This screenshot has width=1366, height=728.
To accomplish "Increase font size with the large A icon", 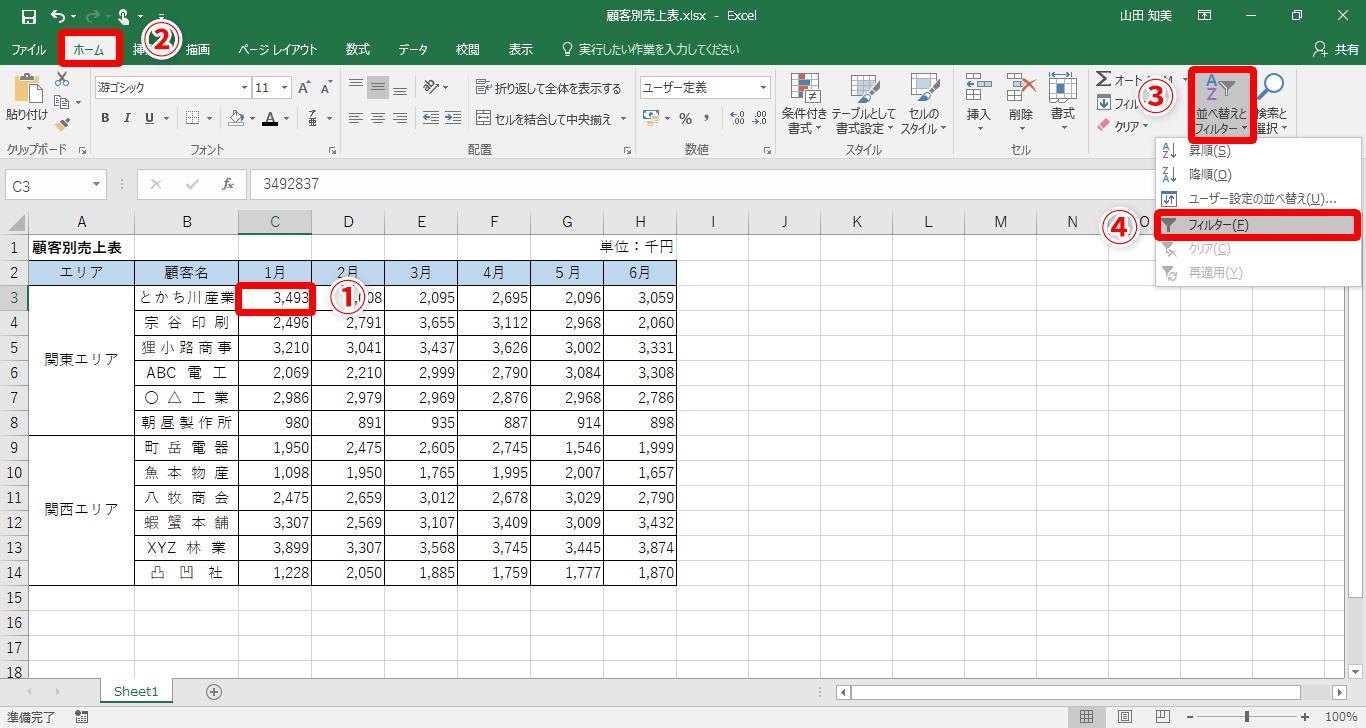I will 304,88.
